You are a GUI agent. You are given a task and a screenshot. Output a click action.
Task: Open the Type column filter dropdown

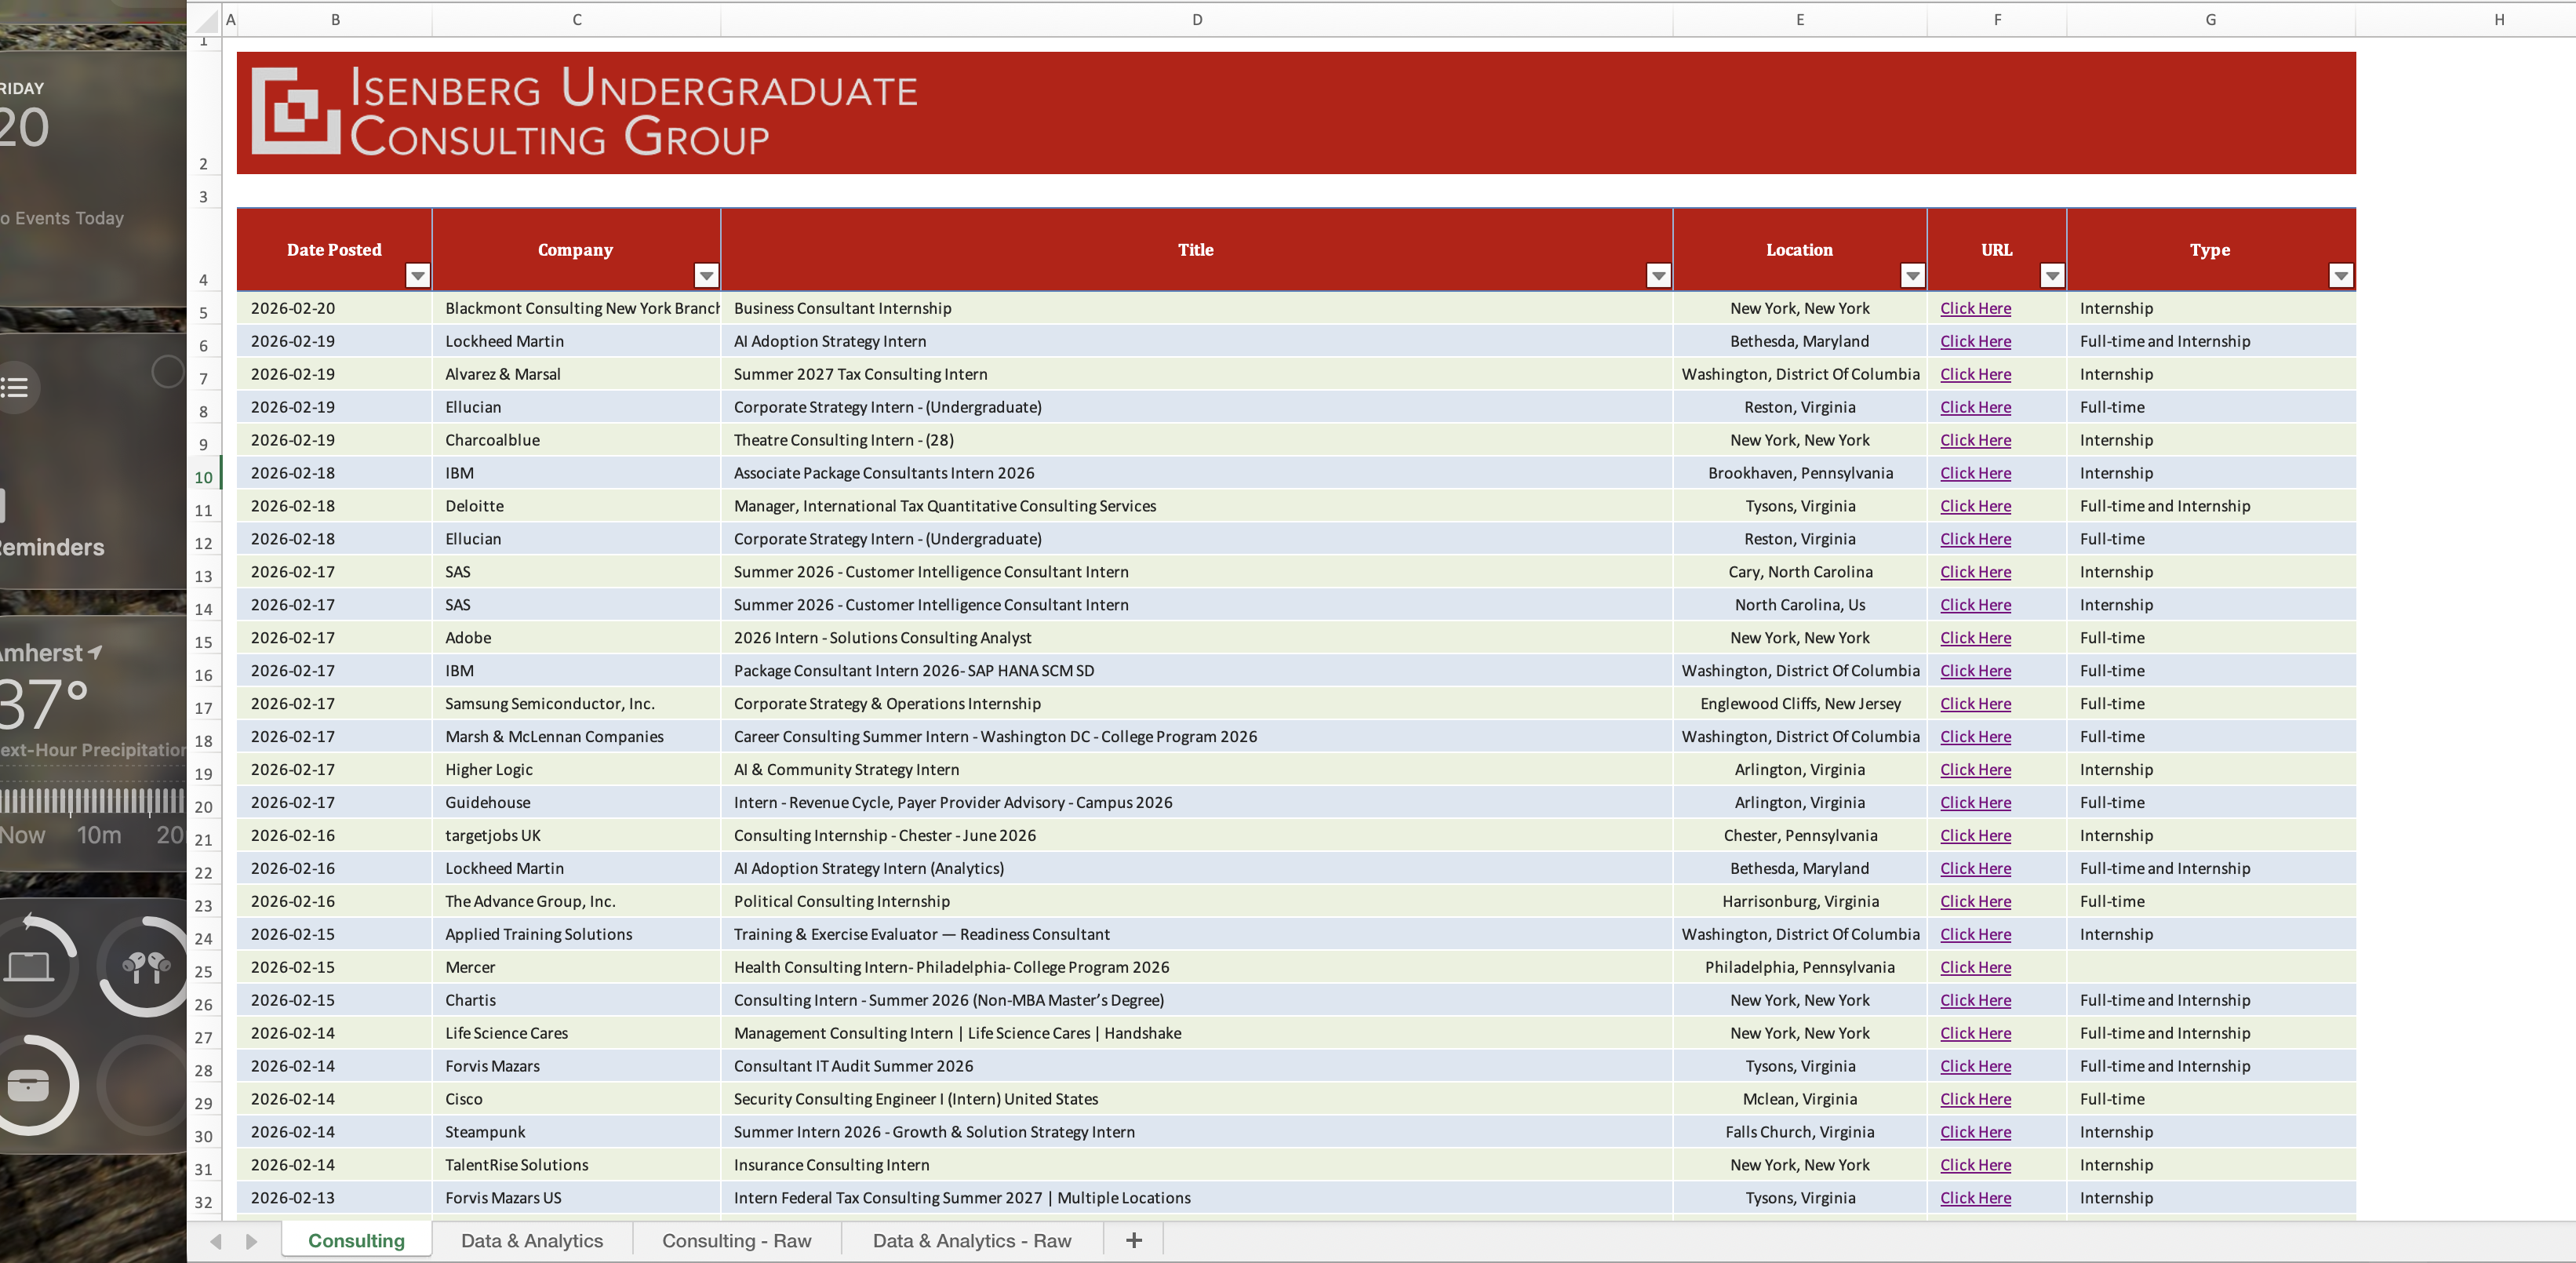[2340, 276]
